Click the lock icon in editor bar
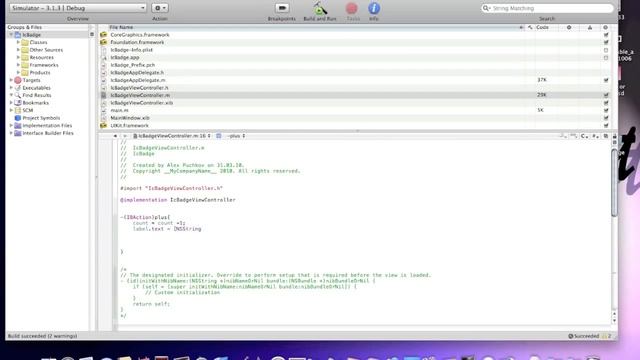Image resolution: width=640 pixels, height=360 pixels. [x=615, y=136]
